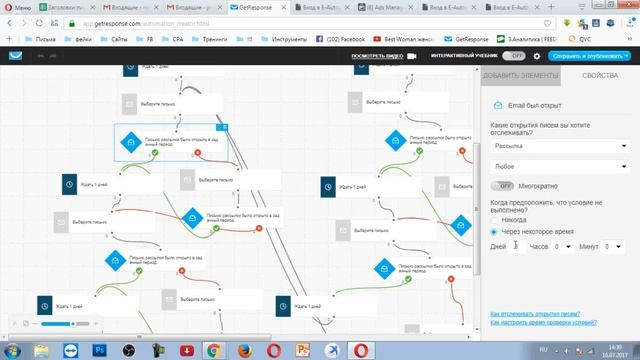
Task: Click the Дней input field
Action: click(516, 247)
